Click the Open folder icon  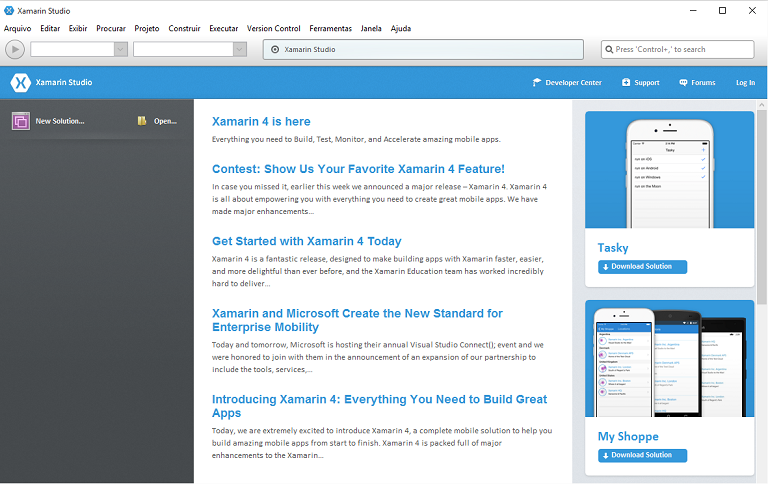[x=142, y=121]
